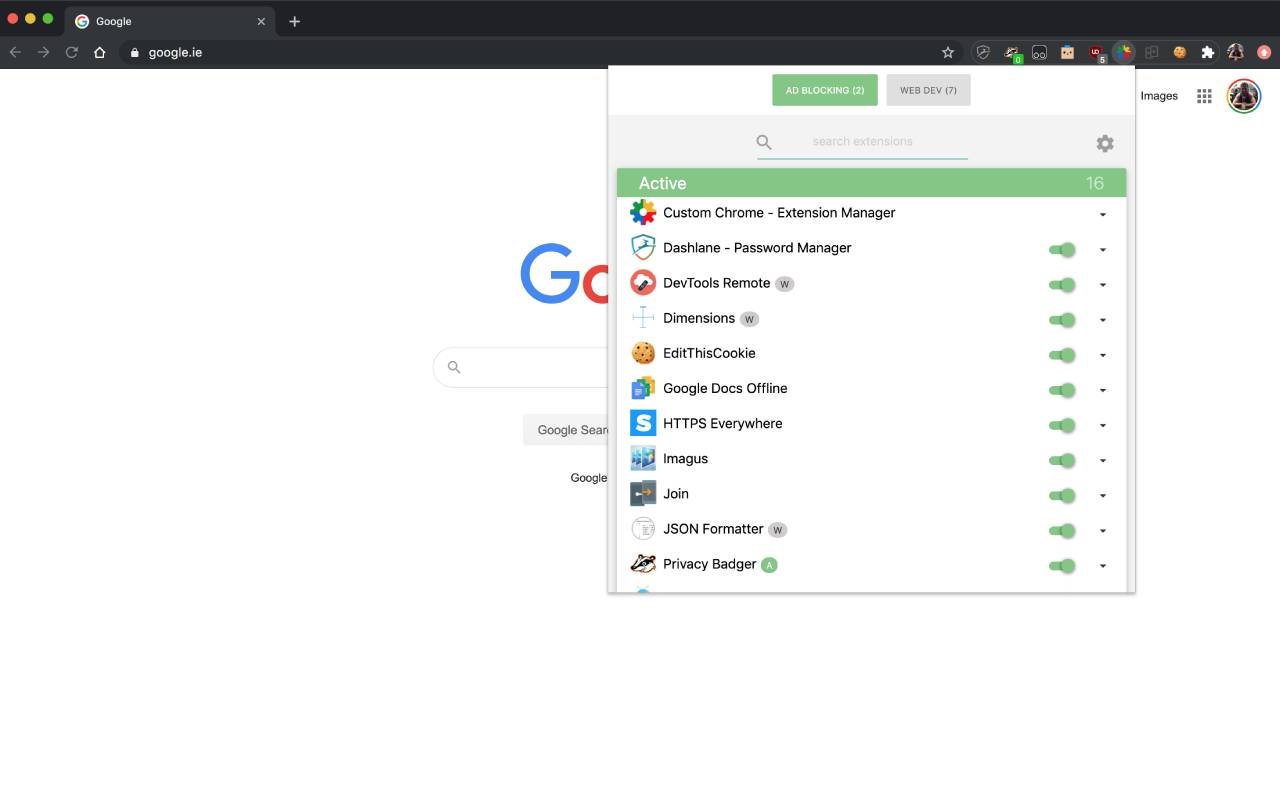Open the Privacy Badger toolbar extension
This screenshot has width=1280, height=800.
click(1012, 52)
